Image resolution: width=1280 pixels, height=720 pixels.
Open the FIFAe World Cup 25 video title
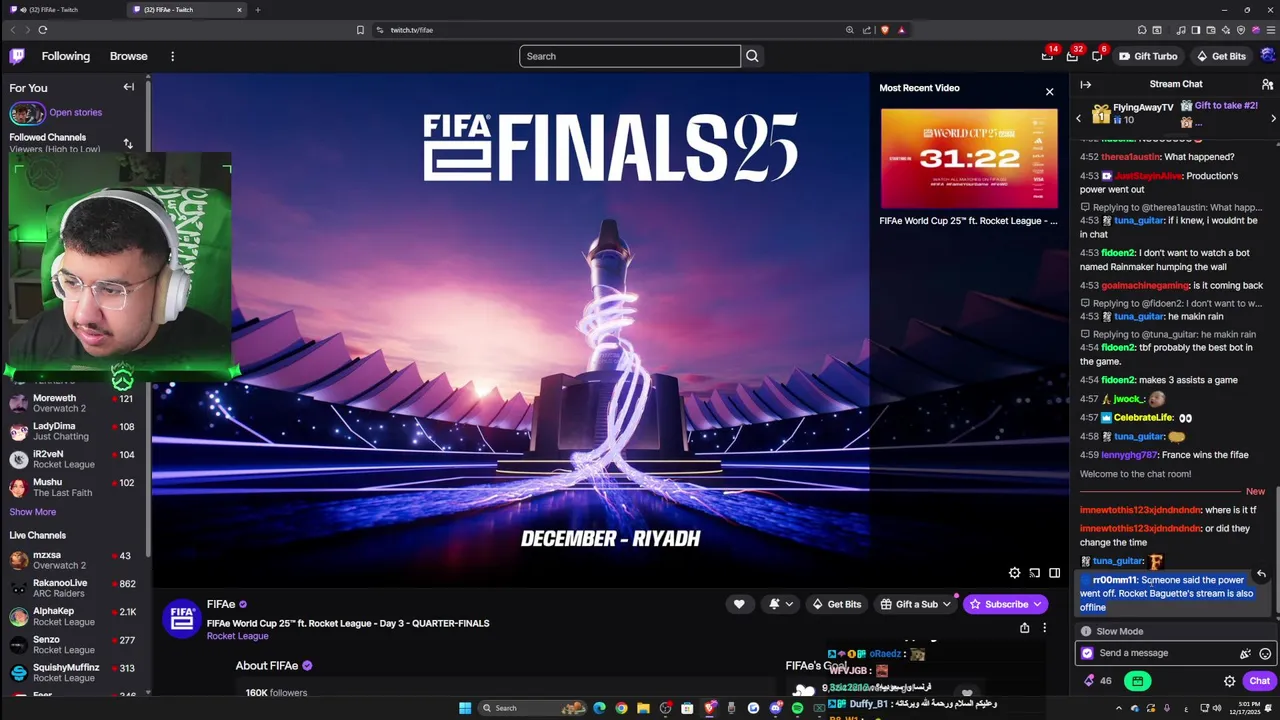click(x=968, y=220)
